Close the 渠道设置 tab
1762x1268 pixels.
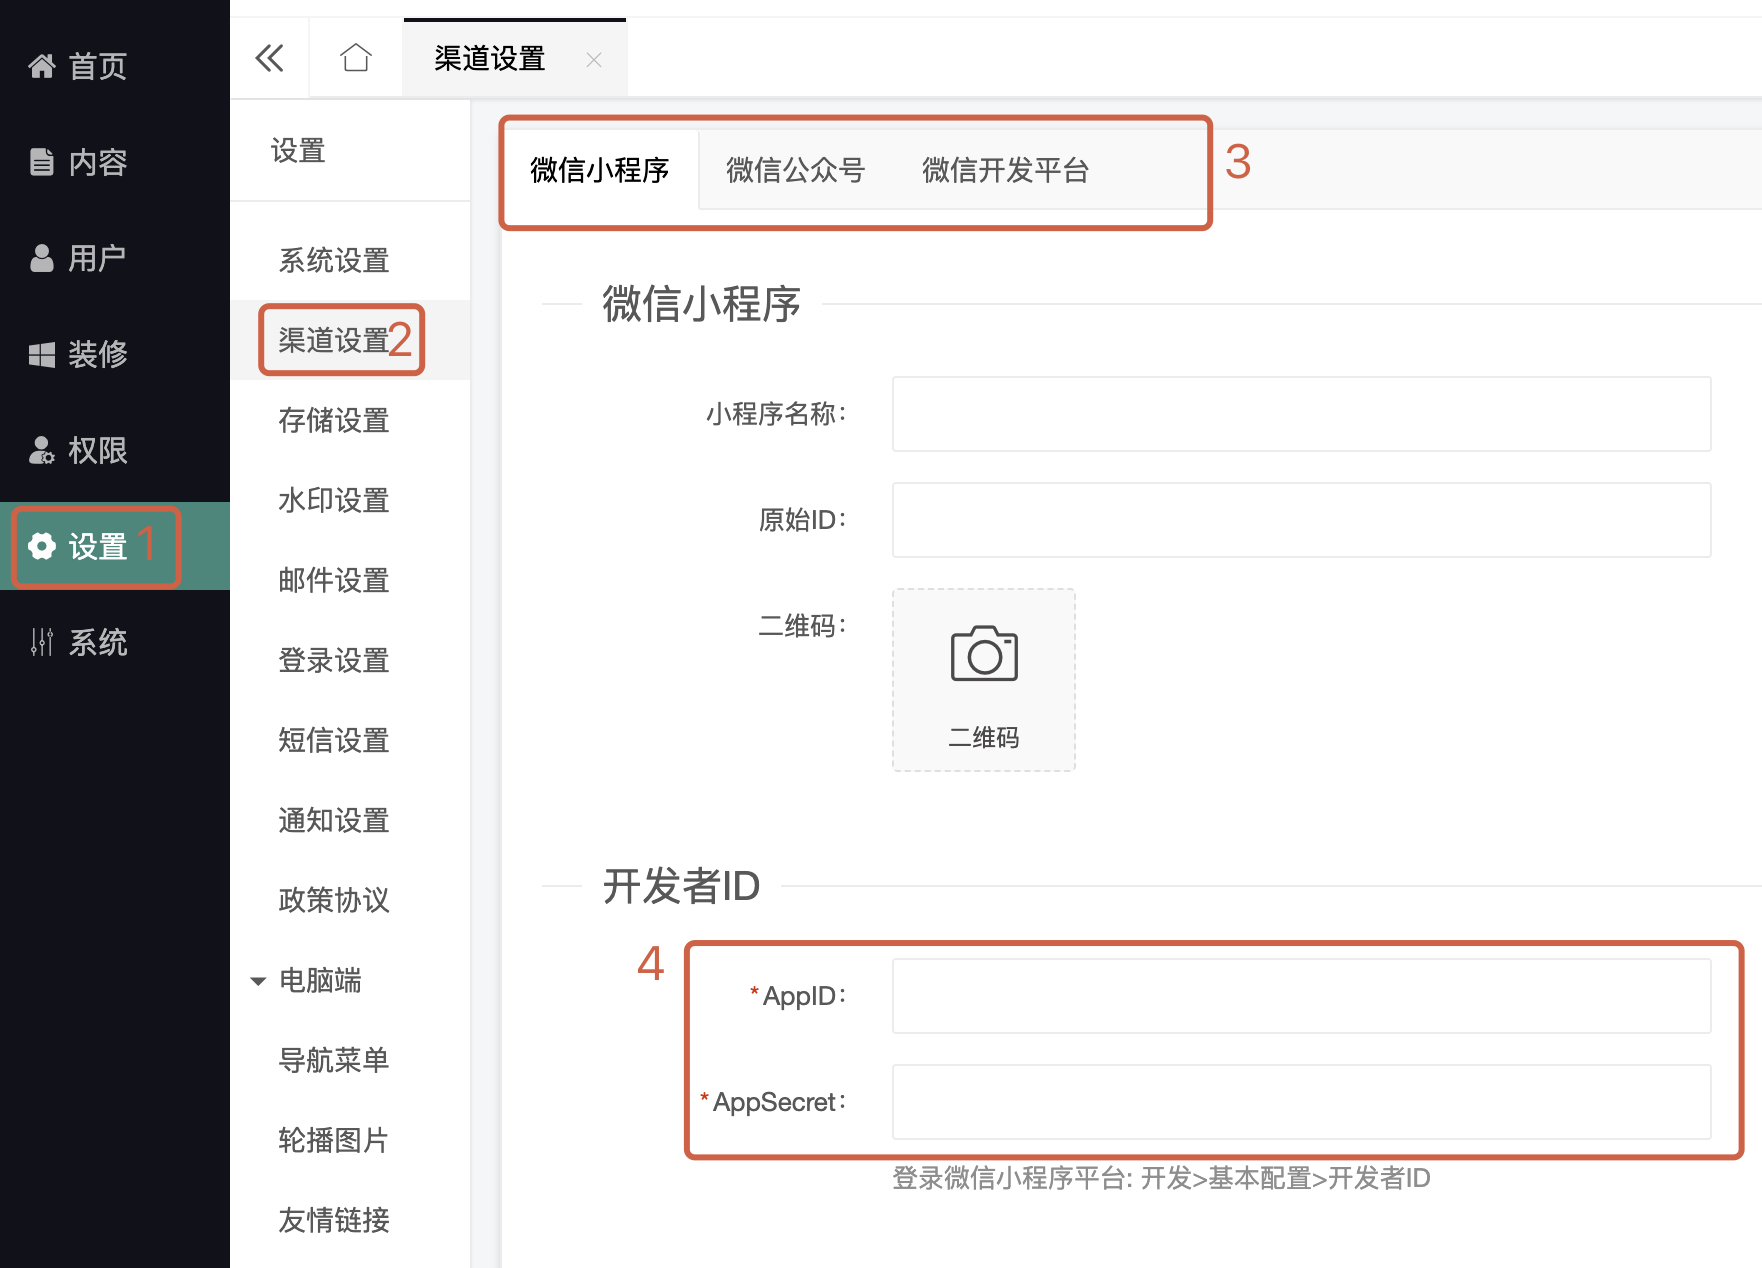pyautogui.click(x=594, y=60)
